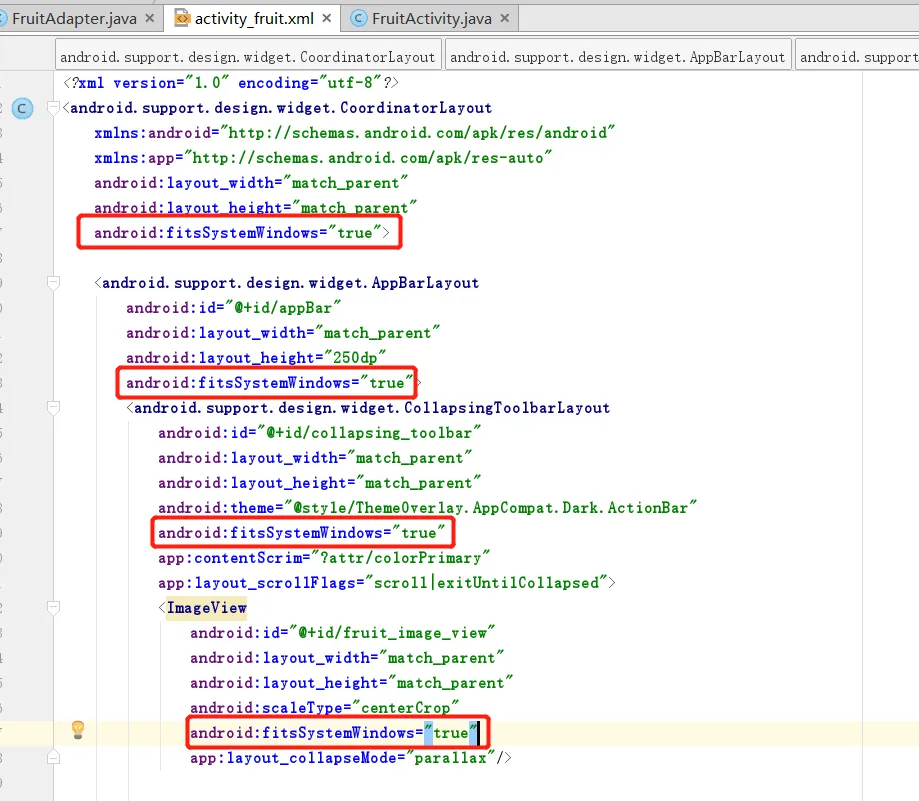Close the activity_fruit.xml tab
The image size is (919, 801).
(327, 18)
